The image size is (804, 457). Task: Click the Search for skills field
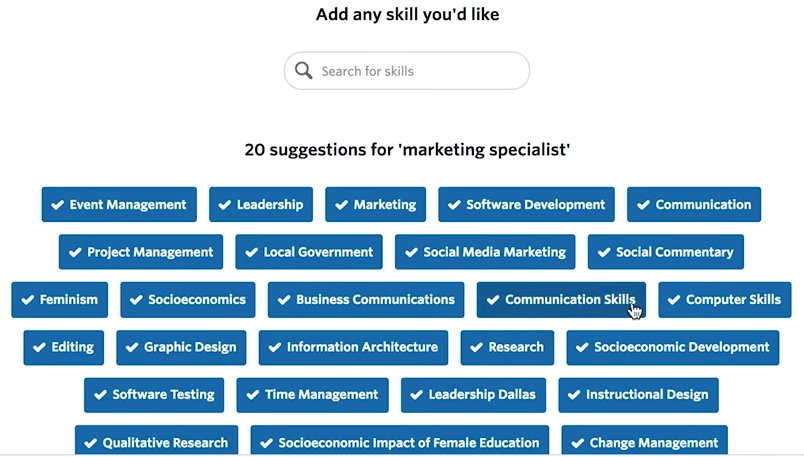(420, 71)
